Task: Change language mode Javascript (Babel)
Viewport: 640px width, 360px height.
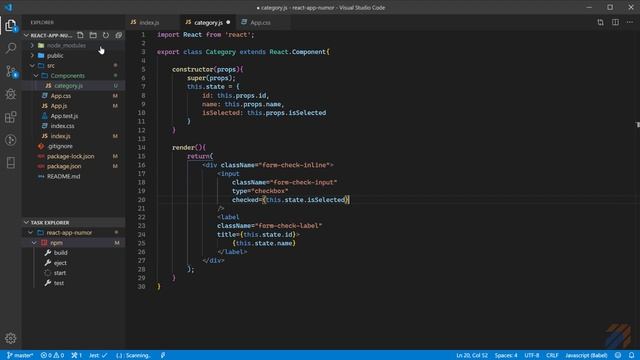Action: [586, 356]
